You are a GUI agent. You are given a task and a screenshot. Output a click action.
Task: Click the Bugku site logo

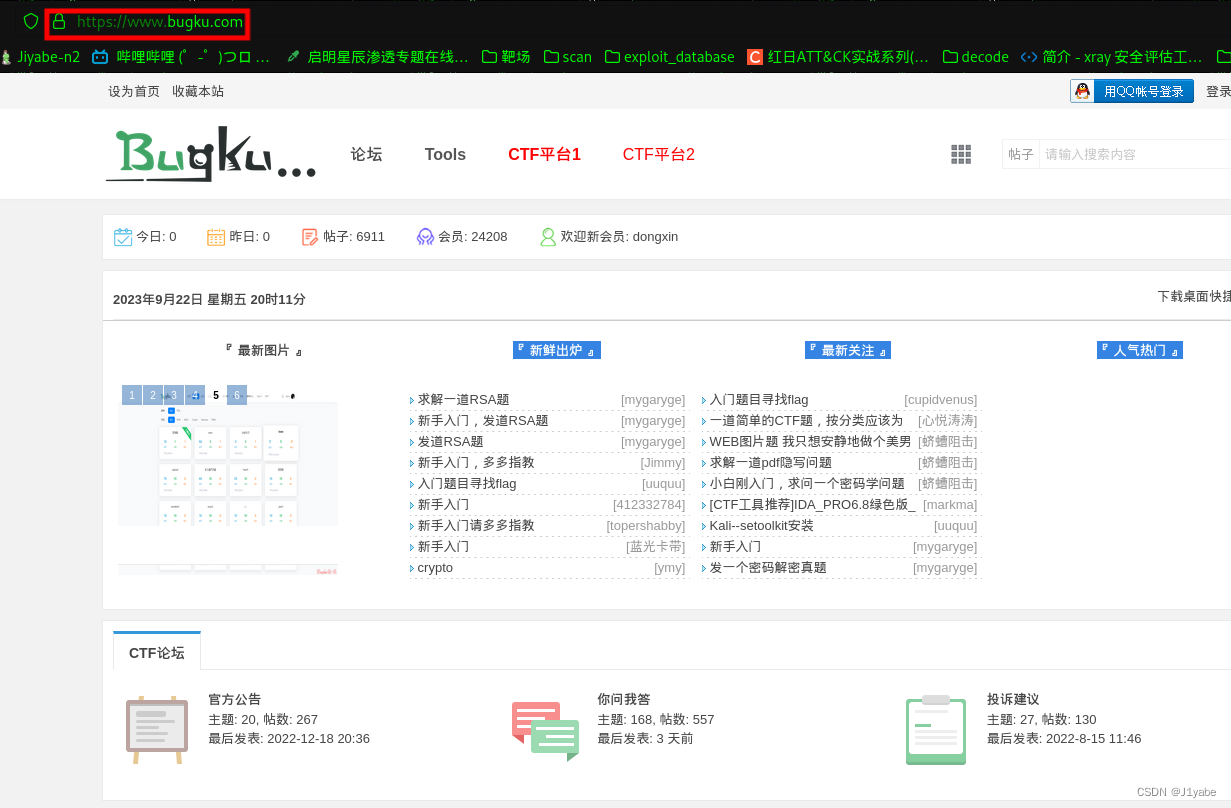(x=210, y=154)
